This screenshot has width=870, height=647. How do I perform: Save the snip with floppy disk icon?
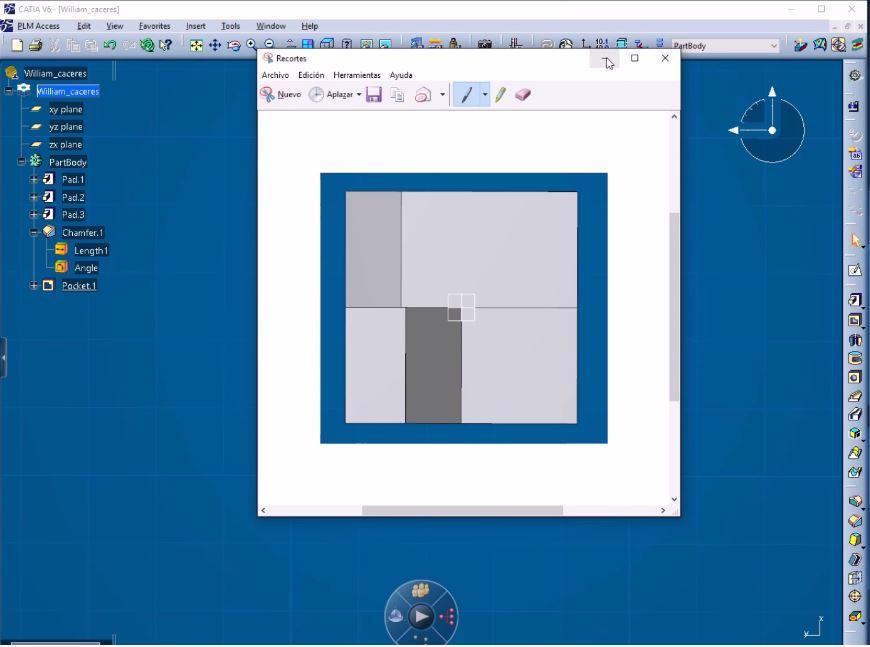click(x=374, y=95)
